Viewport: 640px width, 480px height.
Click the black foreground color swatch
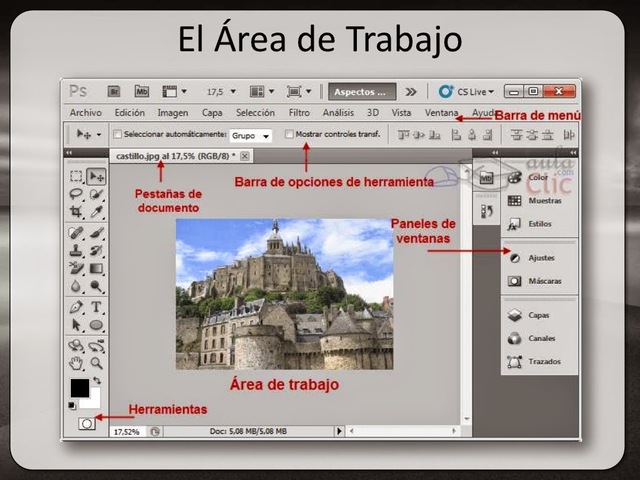point(79,387)
